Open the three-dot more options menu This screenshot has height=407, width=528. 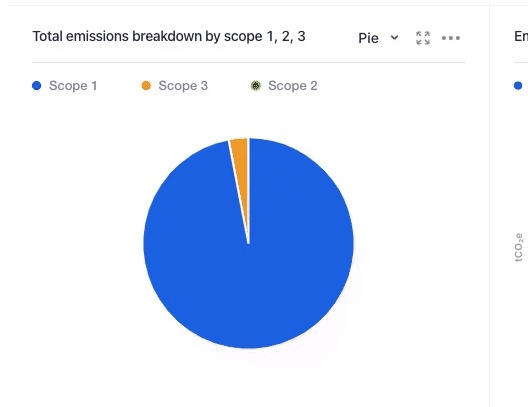451,38
